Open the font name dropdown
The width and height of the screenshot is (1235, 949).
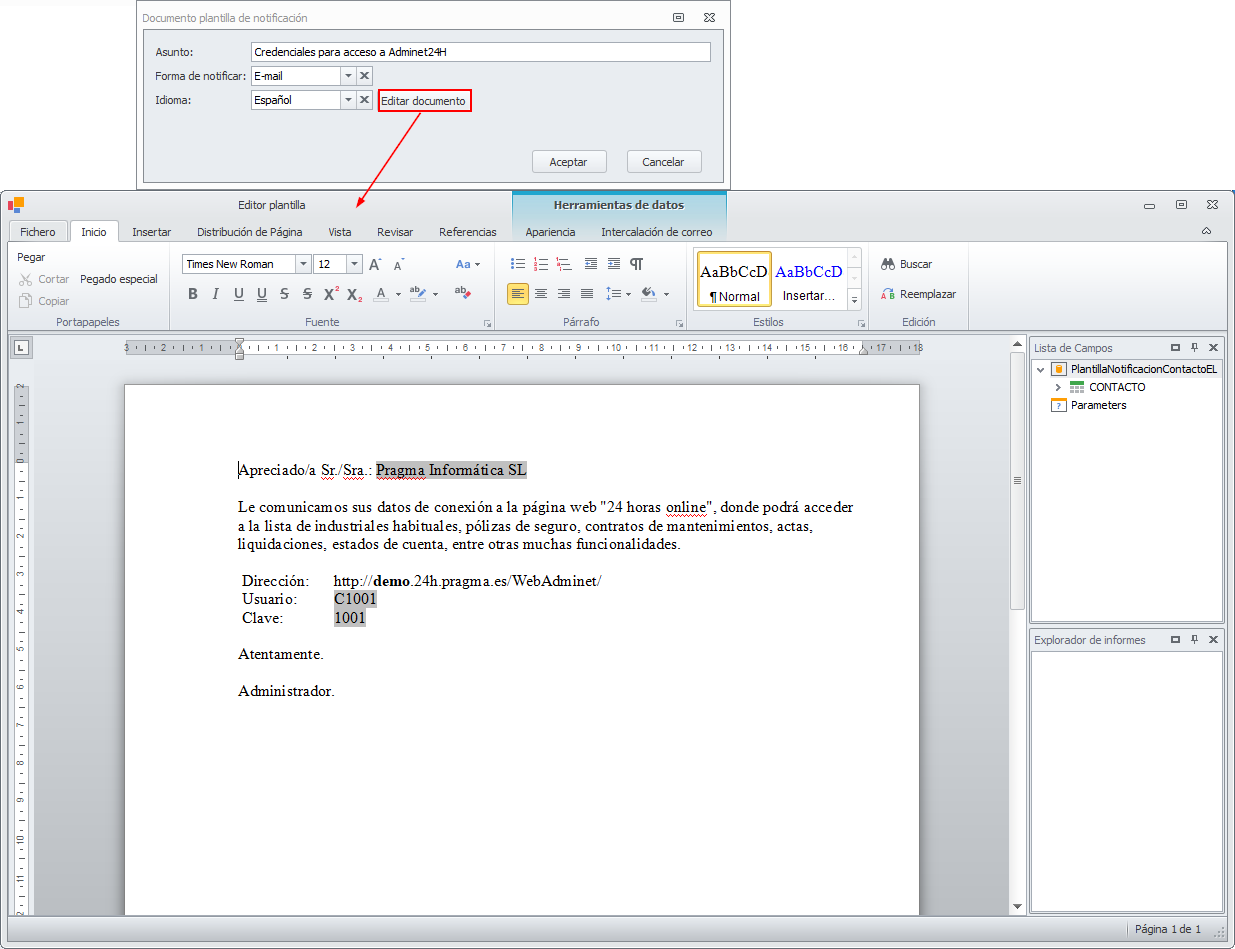point(303,264)
